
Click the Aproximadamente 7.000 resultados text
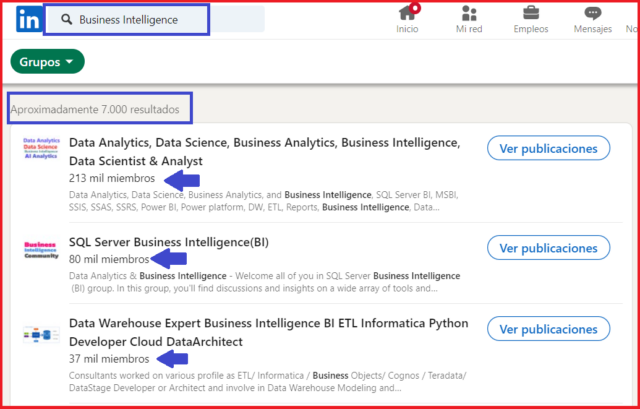[x=95, y=109]
